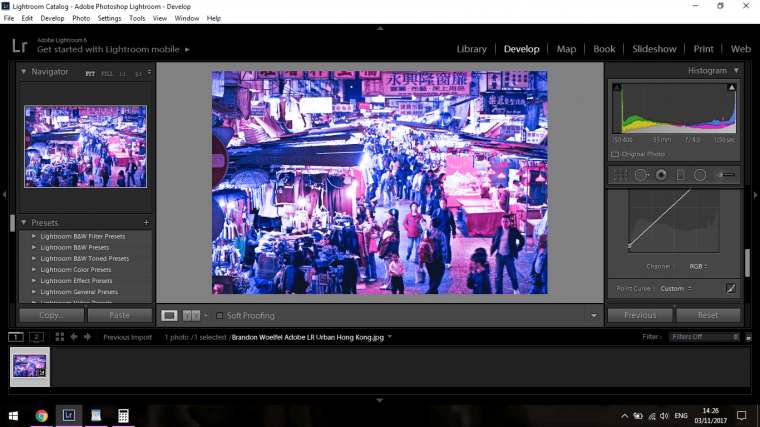Click the point curve edit icon
Viewport: 760px width, 427px height.
click(x=731, y=288)
